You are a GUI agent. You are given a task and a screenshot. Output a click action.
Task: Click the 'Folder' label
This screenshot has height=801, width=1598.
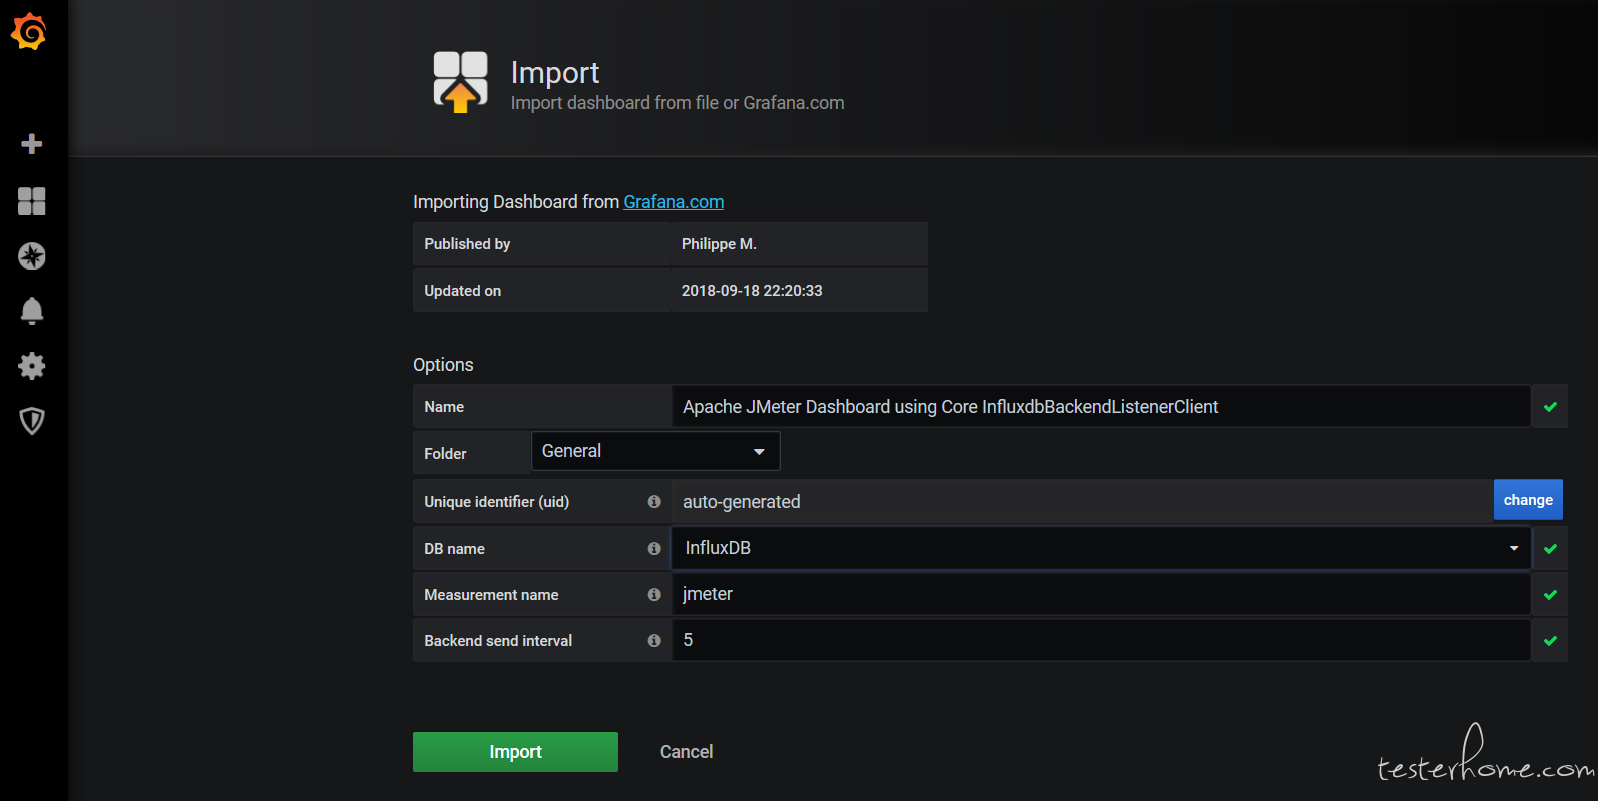pyautogui.click(x=445, y=454)
